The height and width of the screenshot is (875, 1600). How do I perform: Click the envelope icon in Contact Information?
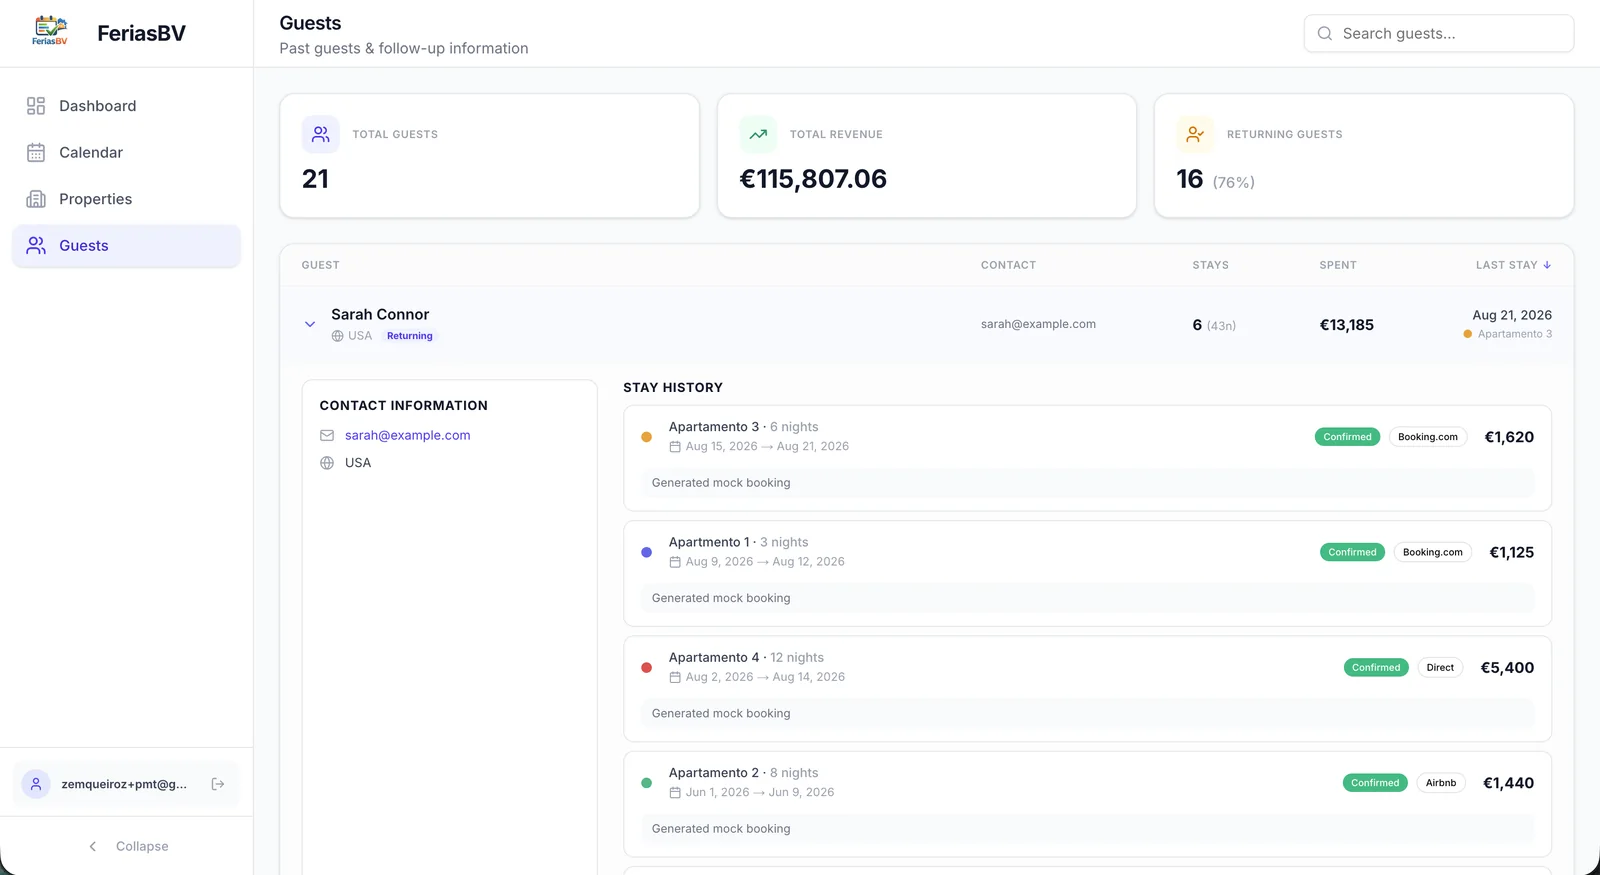327,435
